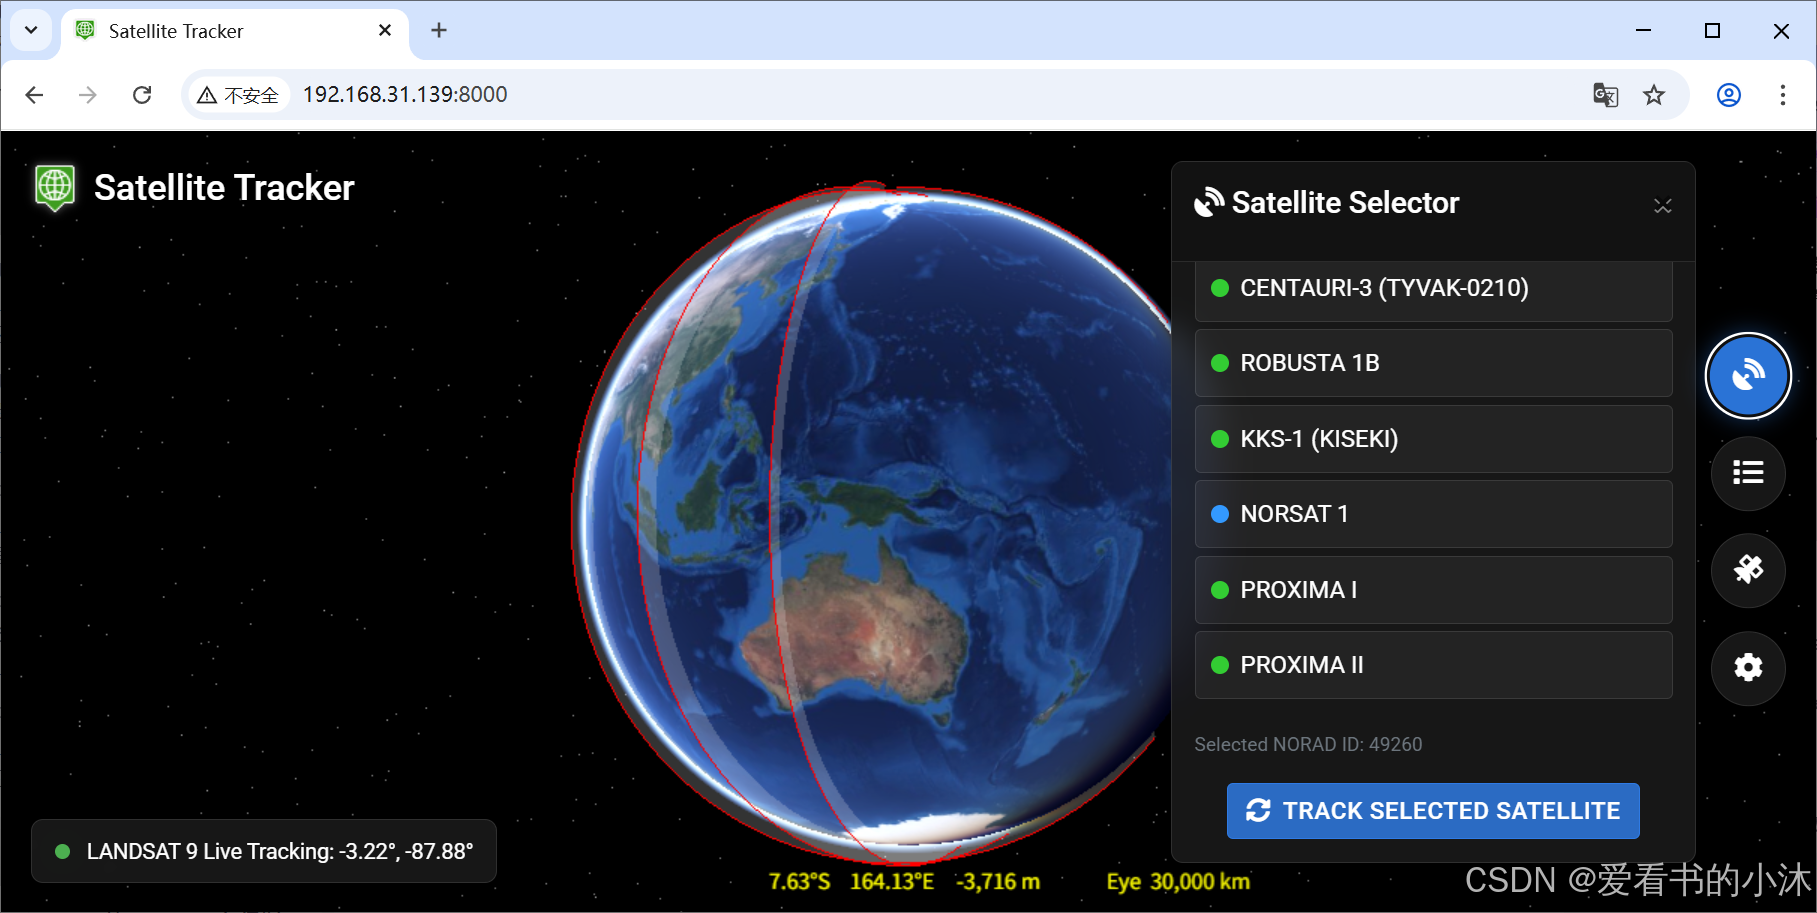This screenshot has height=913, width=1817.
Task: Go back in browser history
Action: pos(35,95)
